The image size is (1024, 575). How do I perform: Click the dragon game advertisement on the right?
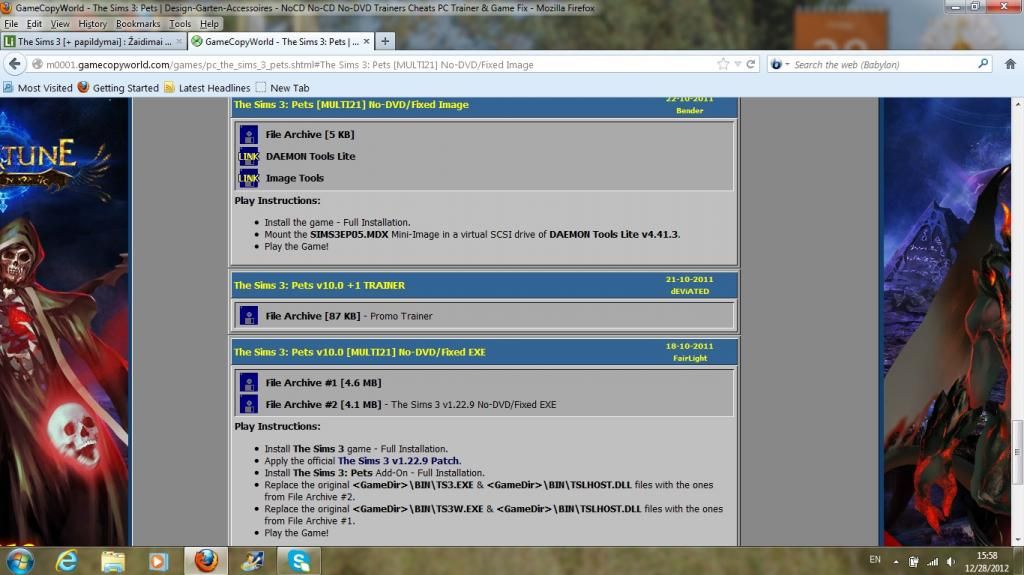point(946,321)
